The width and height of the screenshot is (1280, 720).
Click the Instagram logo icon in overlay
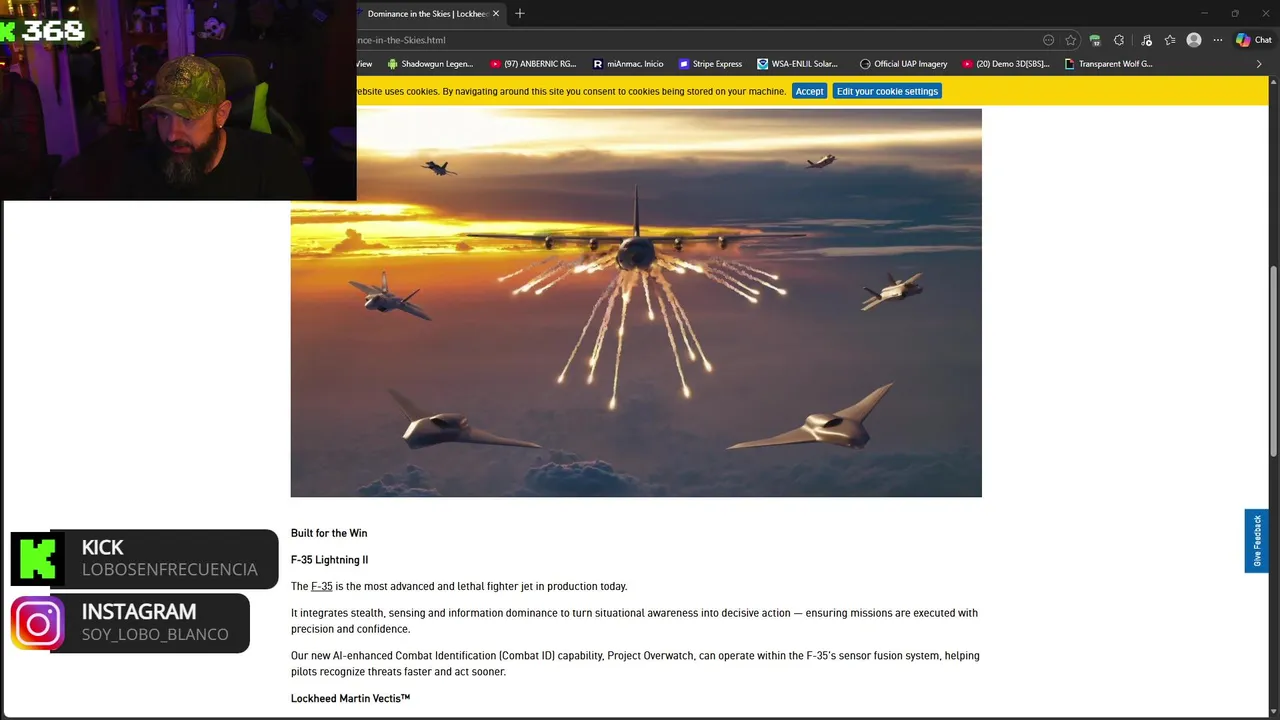pos(37,623)
